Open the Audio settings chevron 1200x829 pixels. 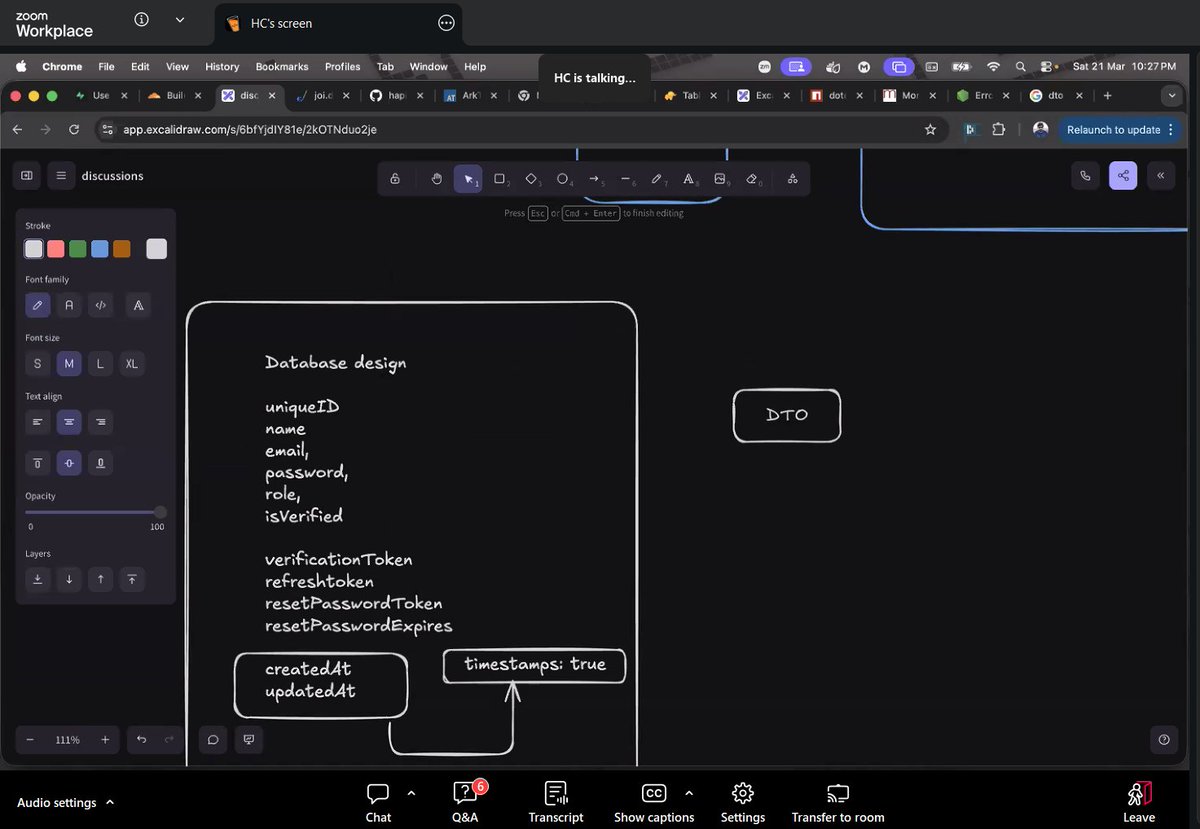coord(110,802)
